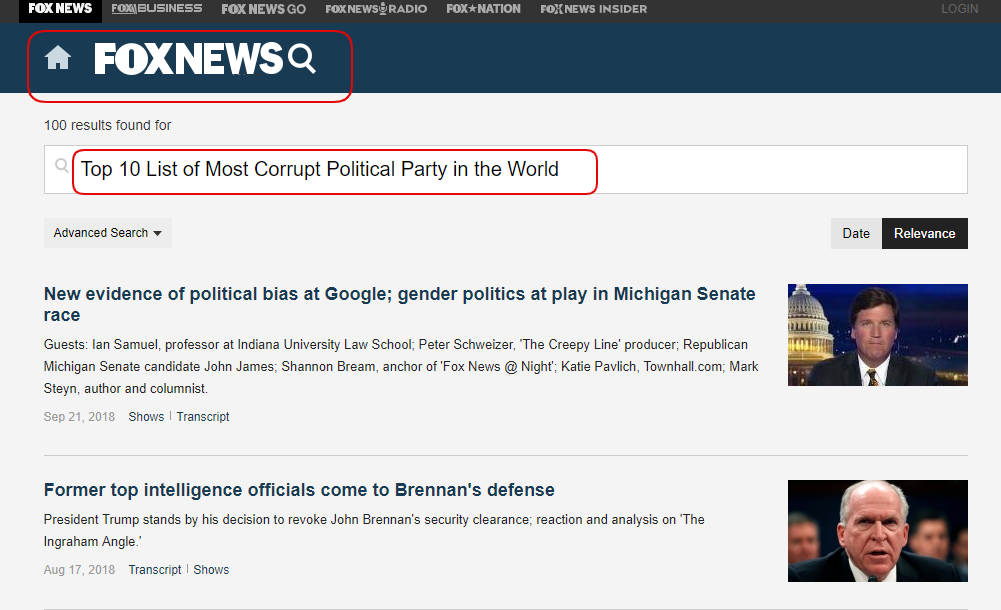Click the "Aug 17, 2018" date
The width and height of the screenshot is (1001, 610).
[x=79, y=570]
